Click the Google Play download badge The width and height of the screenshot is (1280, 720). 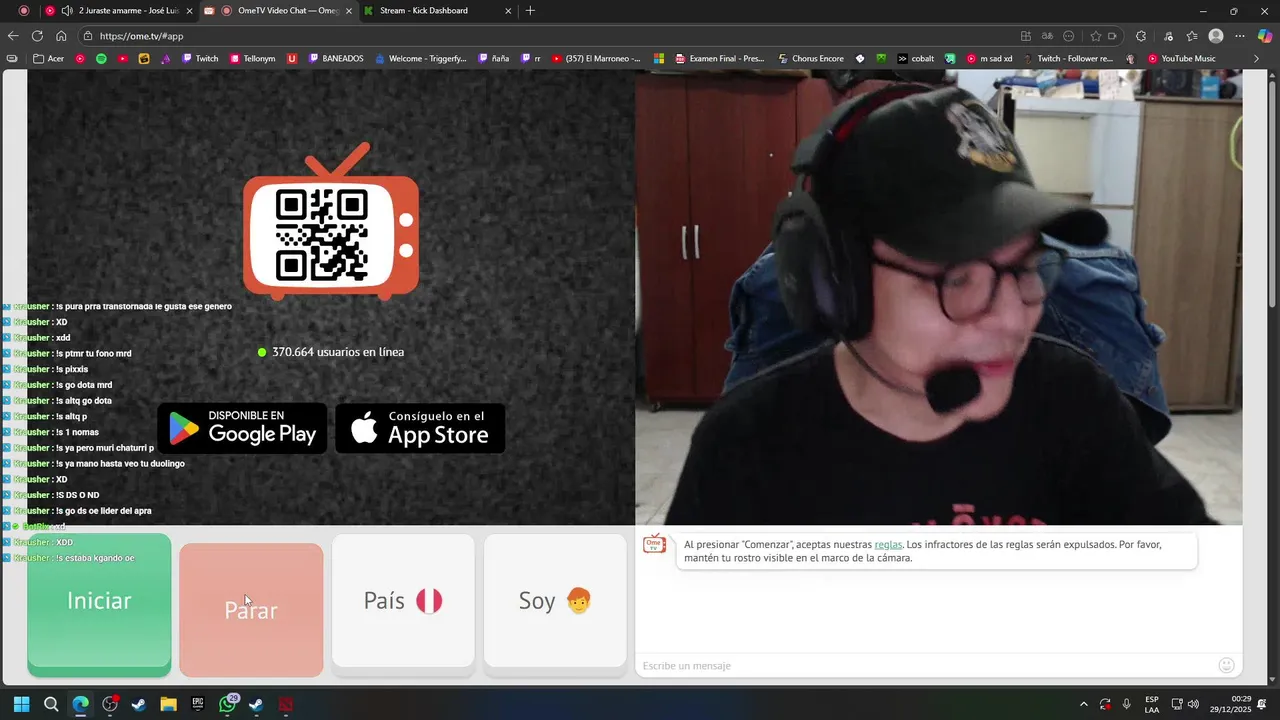242,428
